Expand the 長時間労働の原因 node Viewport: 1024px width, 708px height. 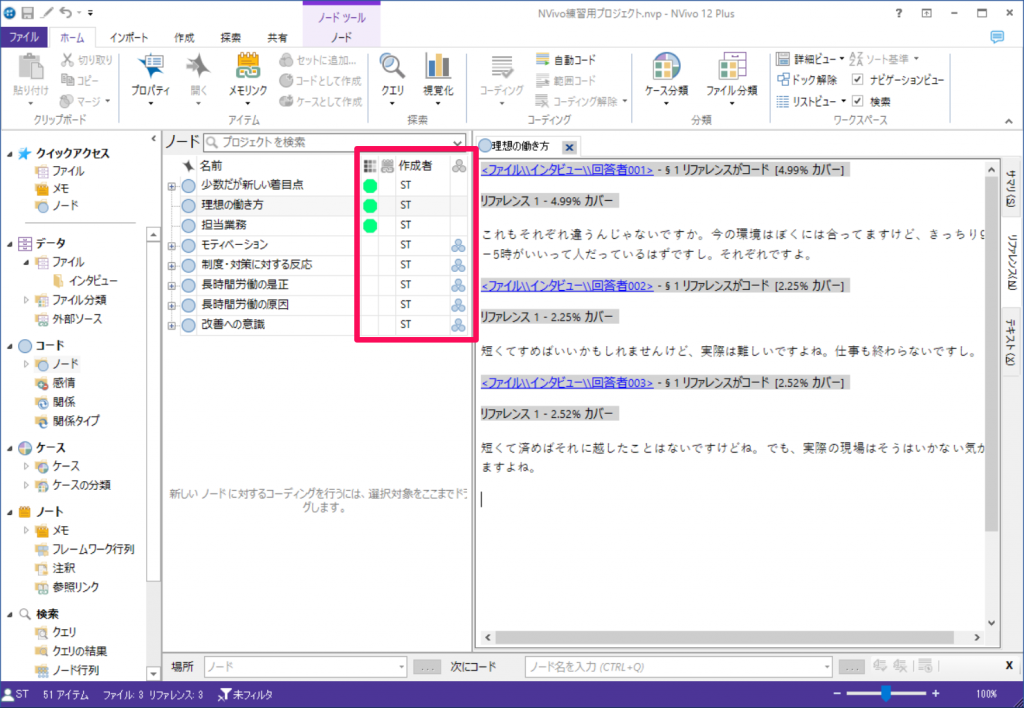[172, 305]
